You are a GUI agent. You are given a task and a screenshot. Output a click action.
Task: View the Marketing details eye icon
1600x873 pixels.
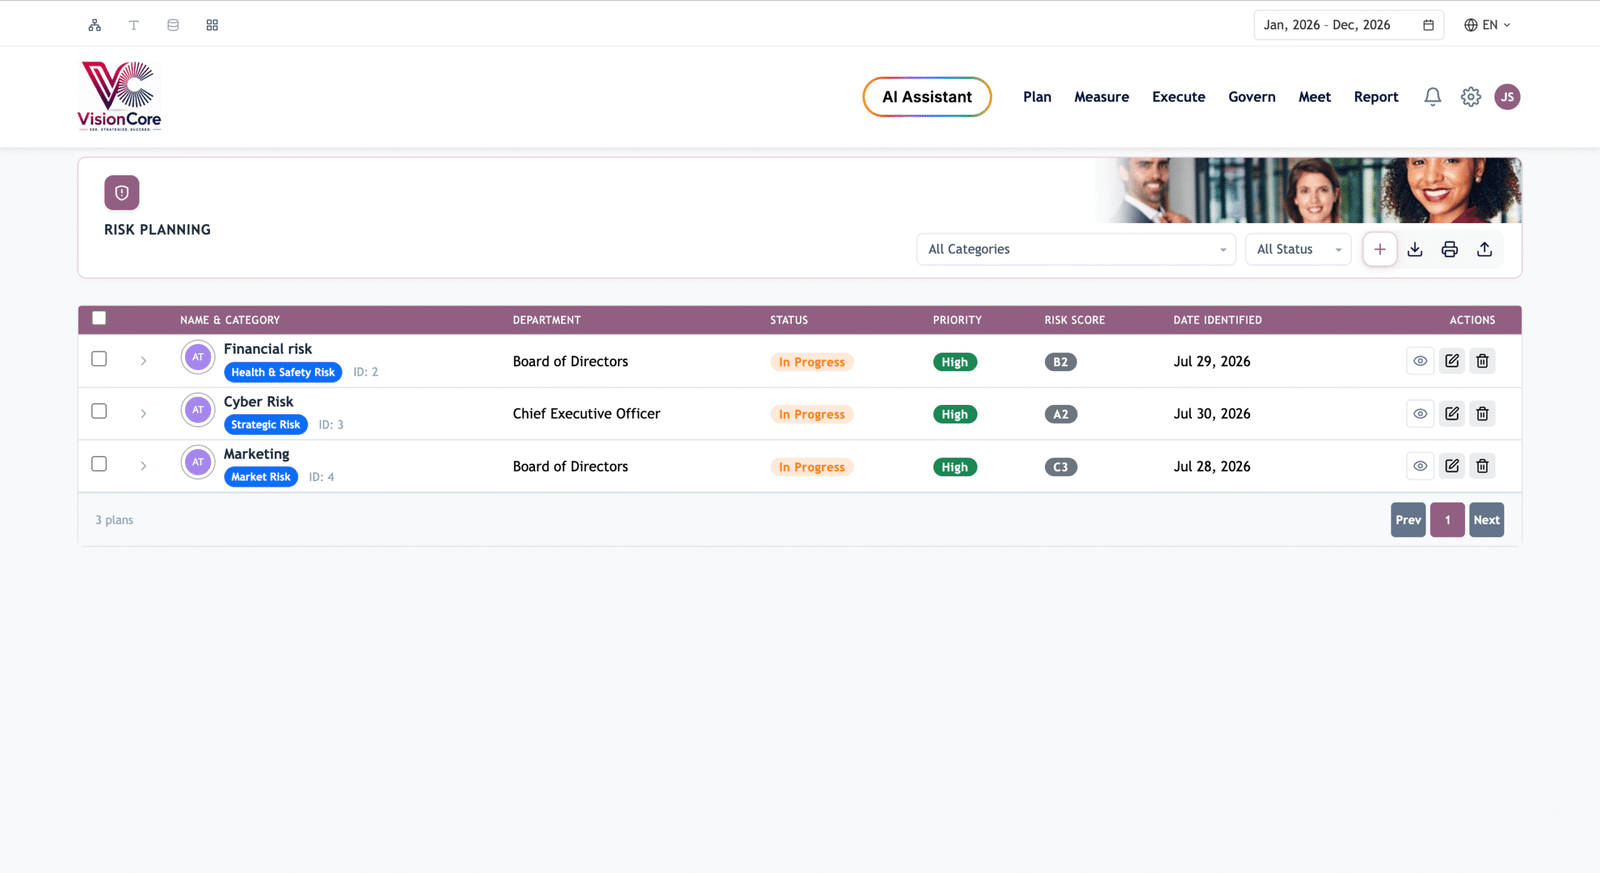(1420, 466)
